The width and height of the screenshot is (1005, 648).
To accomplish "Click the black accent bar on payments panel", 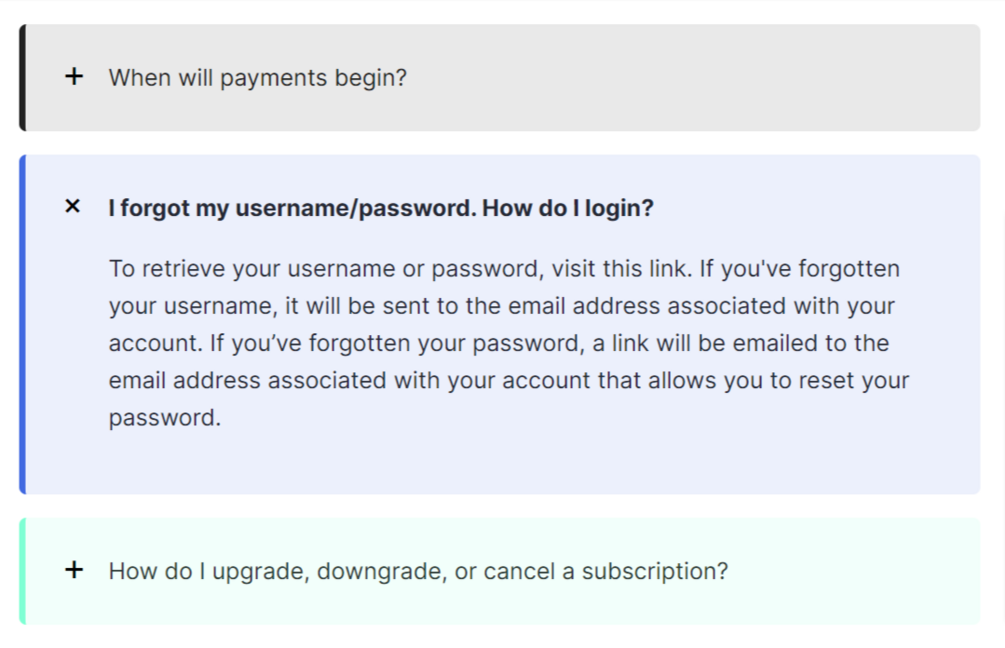I will click(22, 78).
